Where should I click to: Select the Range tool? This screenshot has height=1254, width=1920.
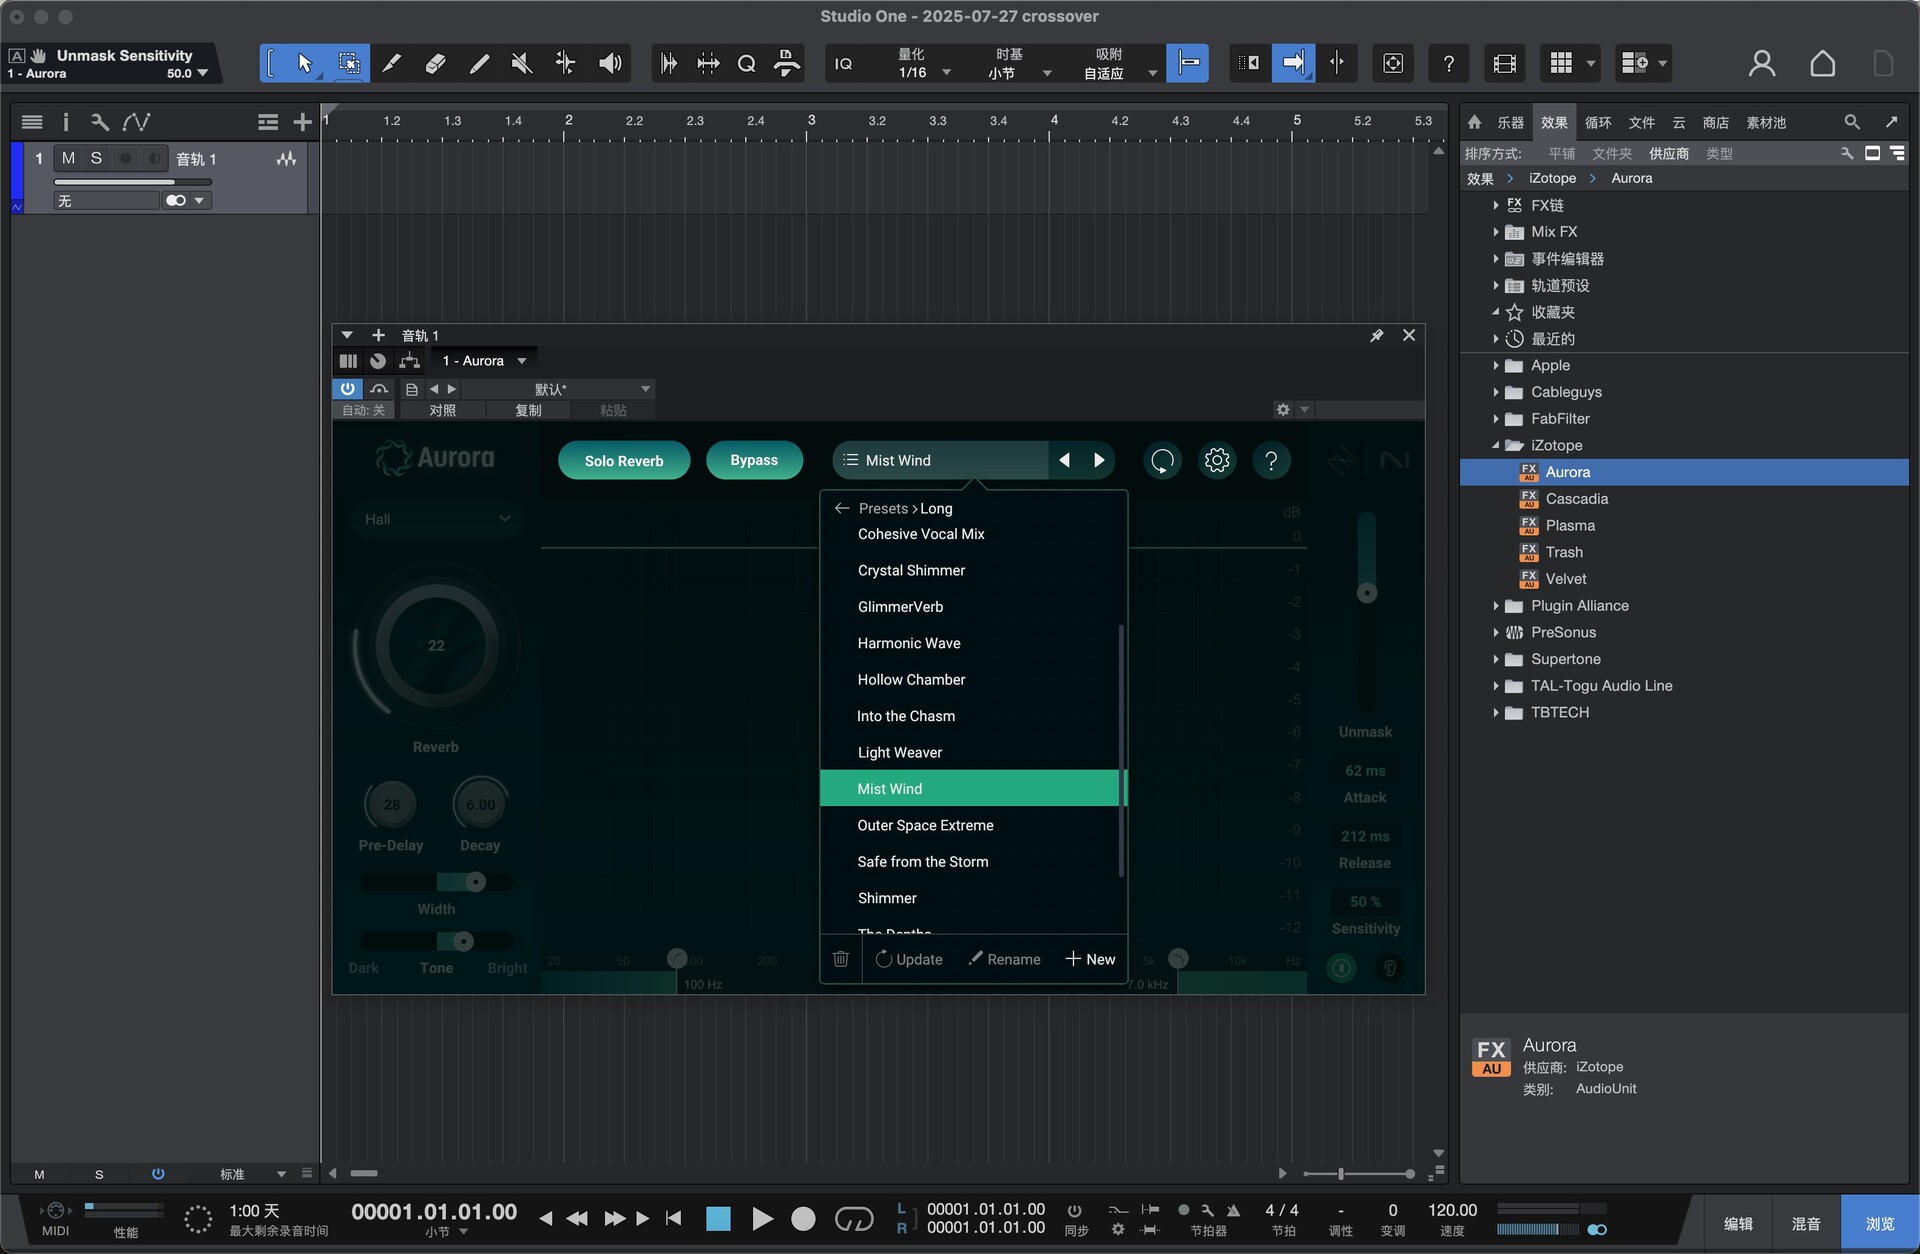click(348, 64)
